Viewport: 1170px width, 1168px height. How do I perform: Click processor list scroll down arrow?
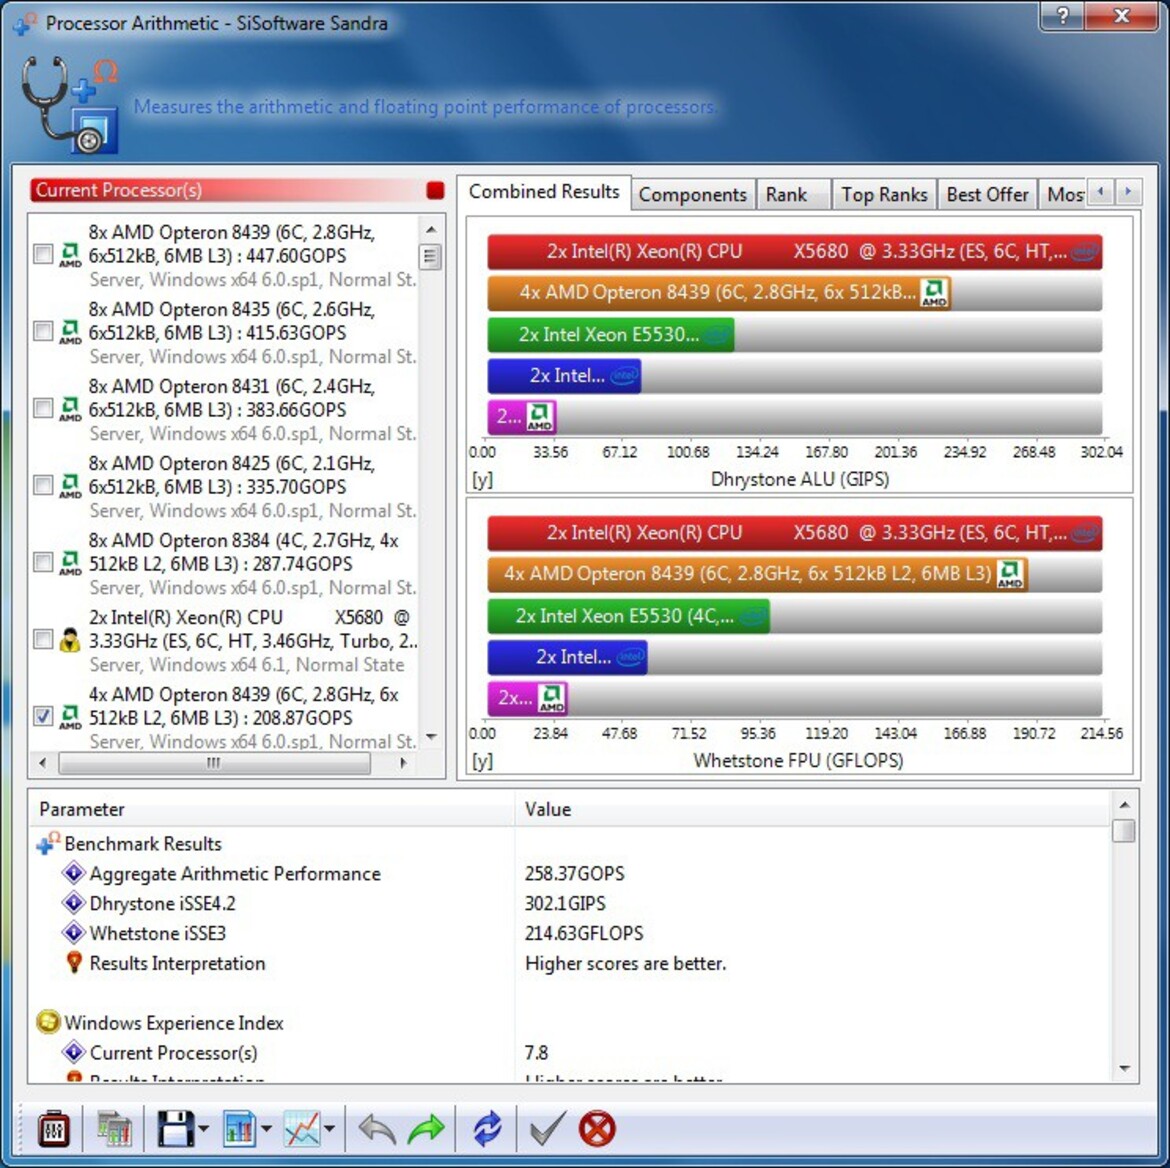point(431,737)
